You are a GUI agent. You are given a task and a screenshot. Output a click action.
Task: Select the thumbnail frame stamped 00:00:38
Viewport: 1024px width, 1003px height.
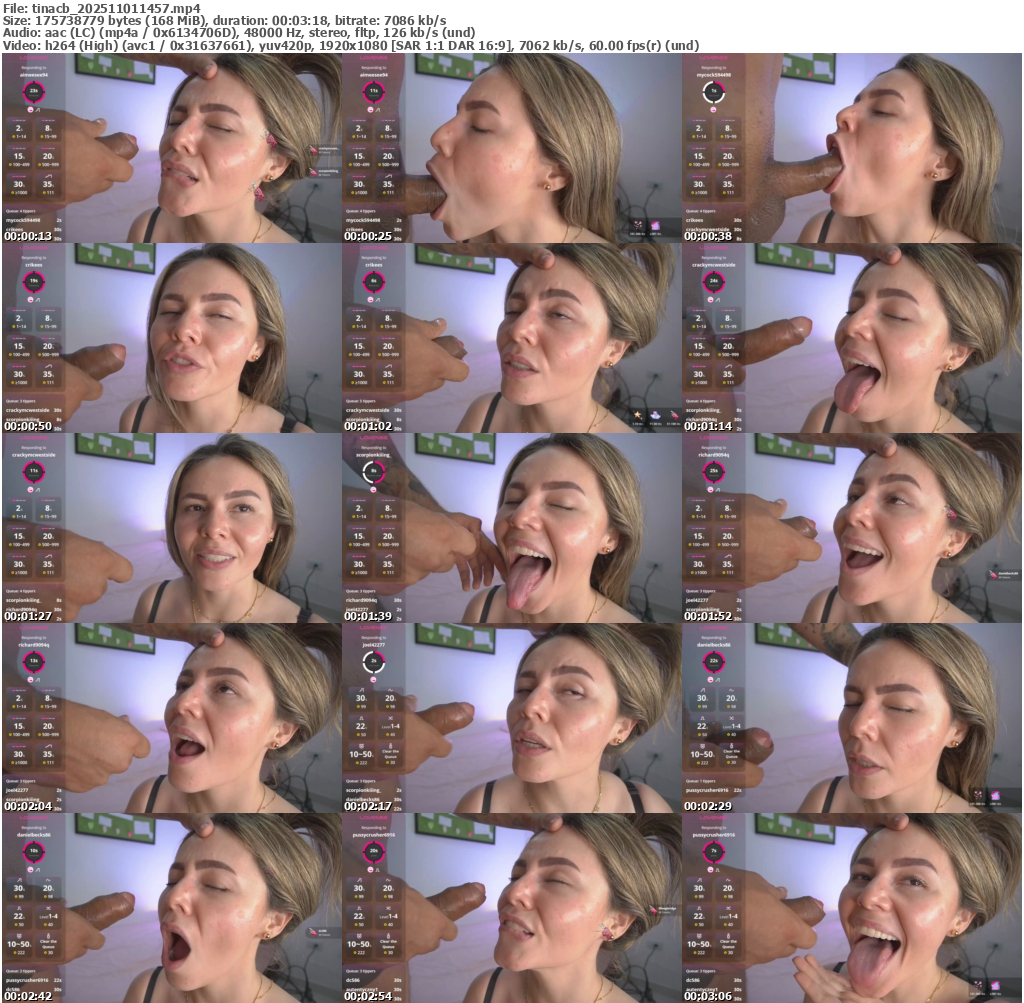[x=852, y=148]
